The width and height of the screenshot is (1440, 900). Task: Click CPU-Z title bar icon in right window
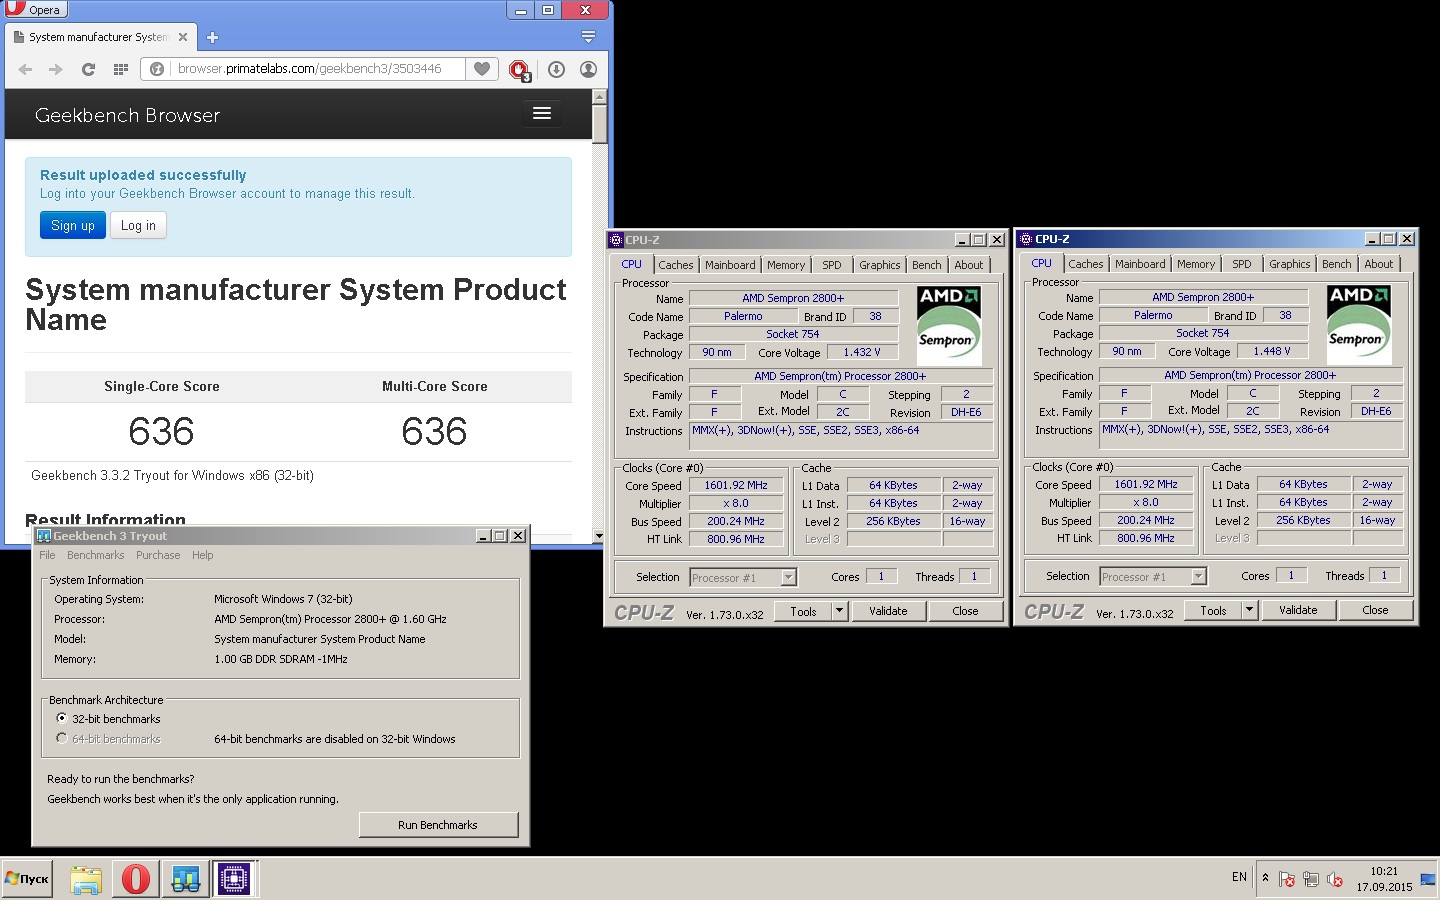(x=1026, y=239)
